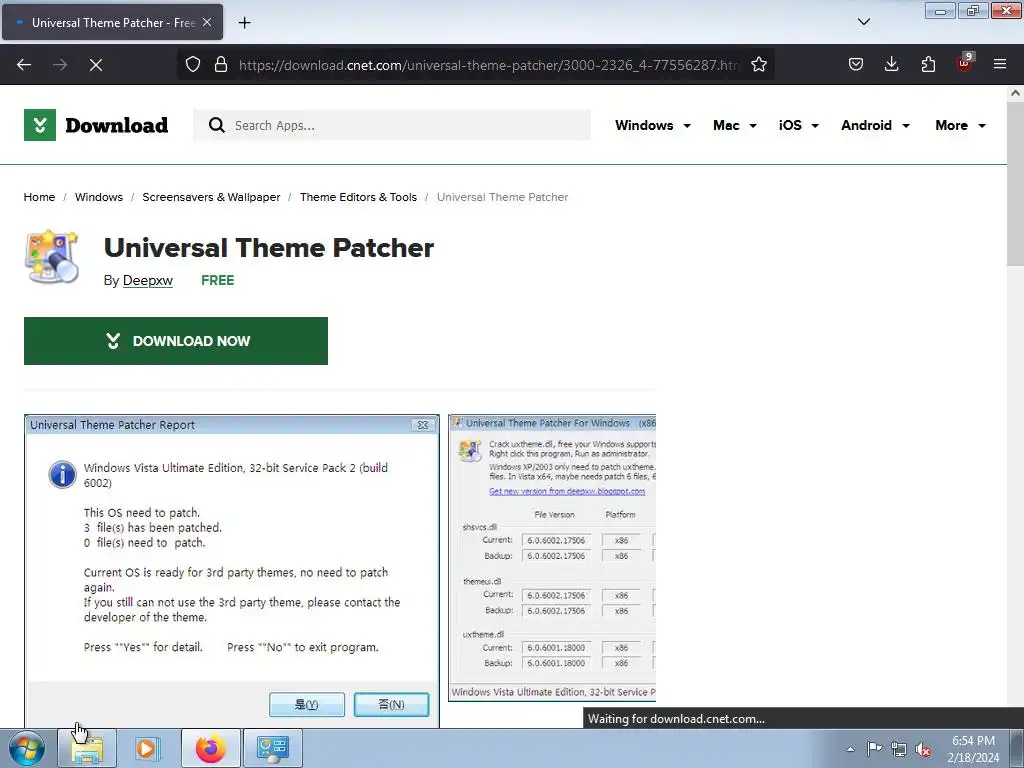The width and height of the screenshot is (1024, 768).
Task: Open Firefox downloads panel
Action: [x=891, y=65]
